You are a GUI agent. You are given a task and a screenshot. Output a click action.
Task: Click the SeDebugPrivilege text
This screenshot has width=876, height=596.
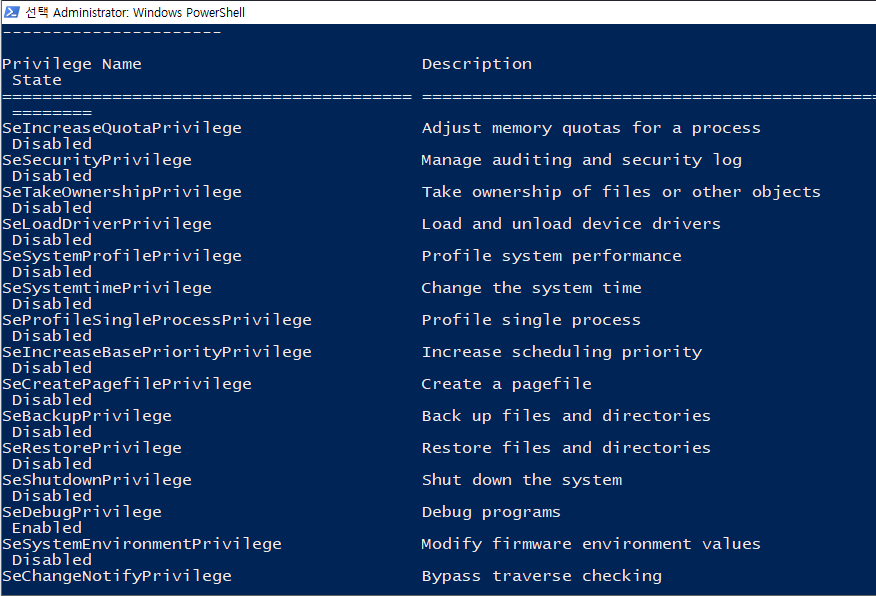(x=81, y=512)
